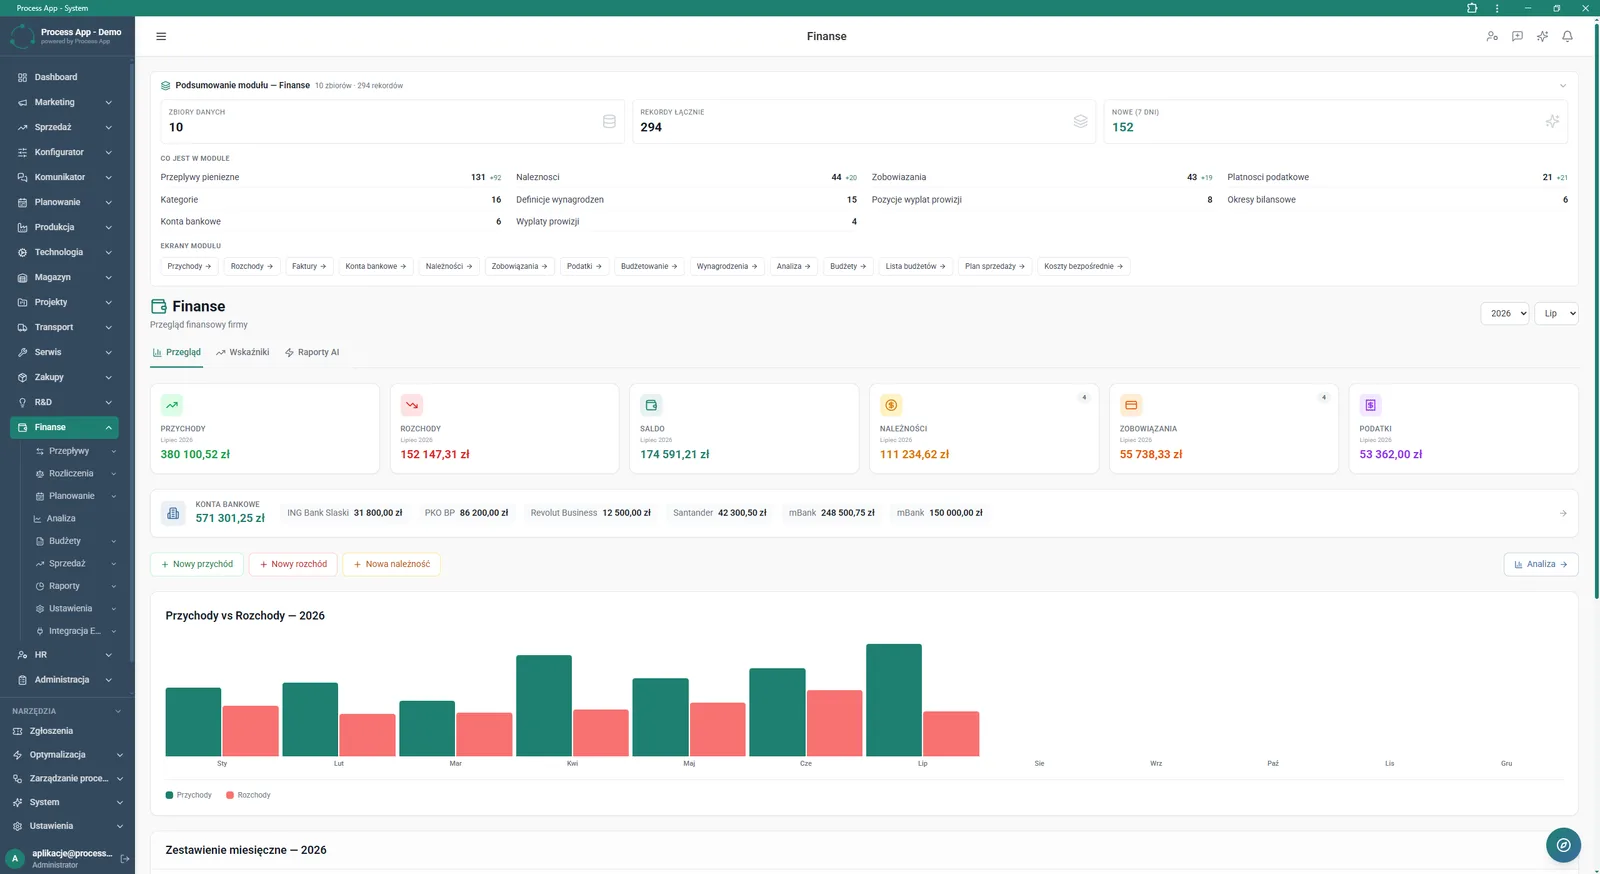The image size is (1600, 874).
Task: Switch to the Raporty AI tab
Action: (312, 352)
